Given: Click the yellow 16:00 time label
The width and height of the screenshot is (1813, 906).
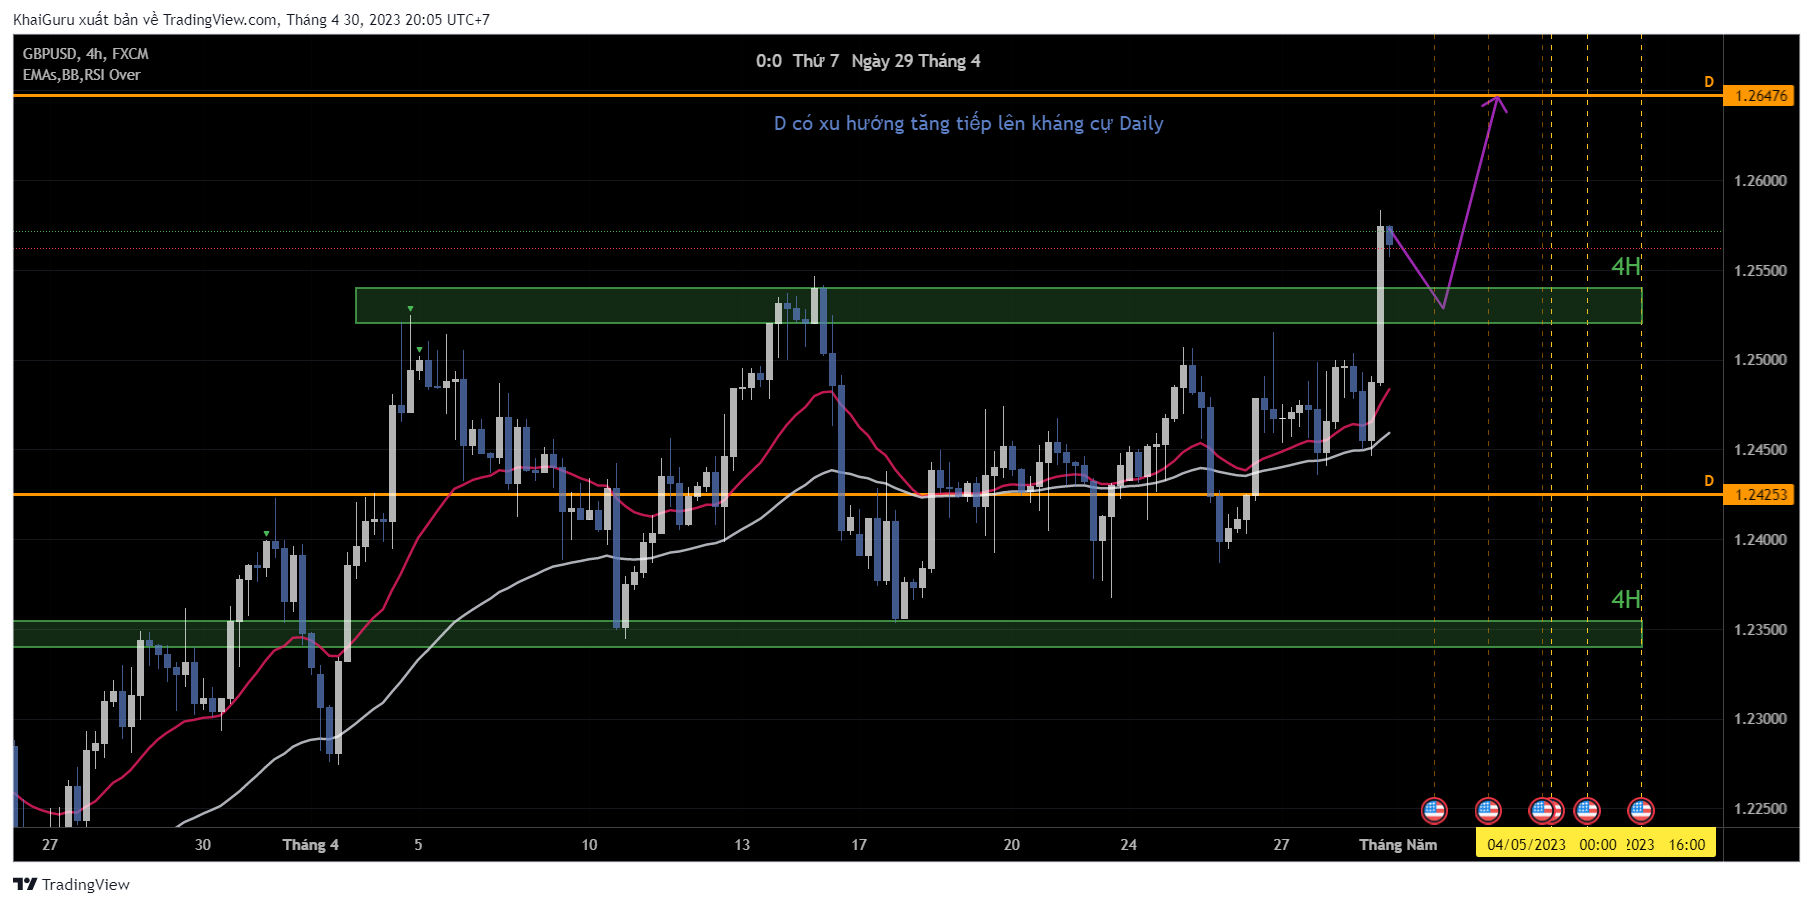Looking at the screenshot, I should tap(1687, 844).
